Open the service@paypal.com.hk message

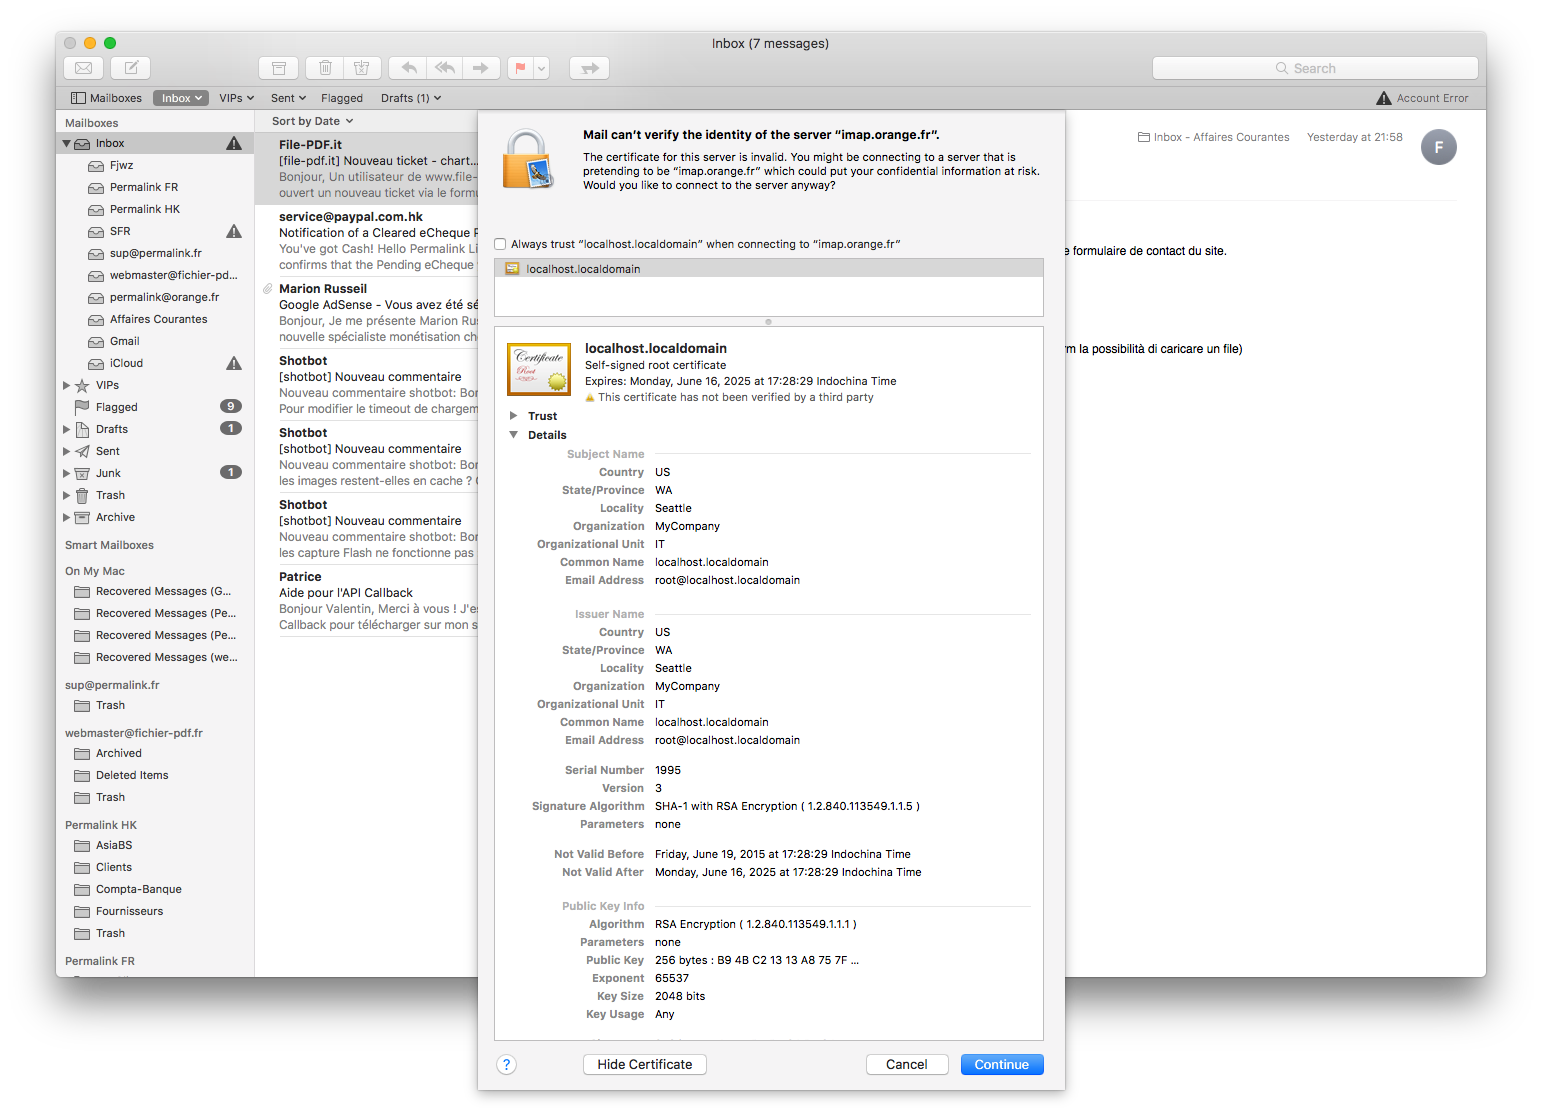click(x=367, y=241)
